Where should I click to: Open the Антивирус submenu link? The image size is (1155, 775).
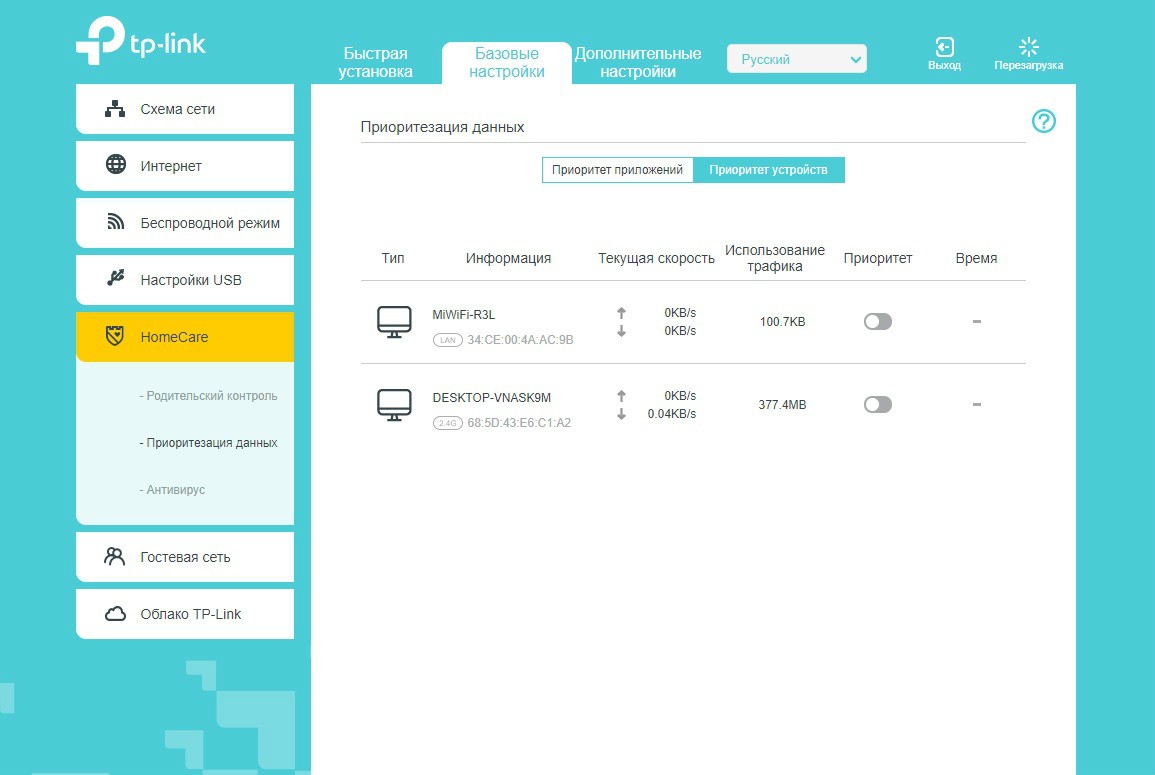(x=175, y=490)
